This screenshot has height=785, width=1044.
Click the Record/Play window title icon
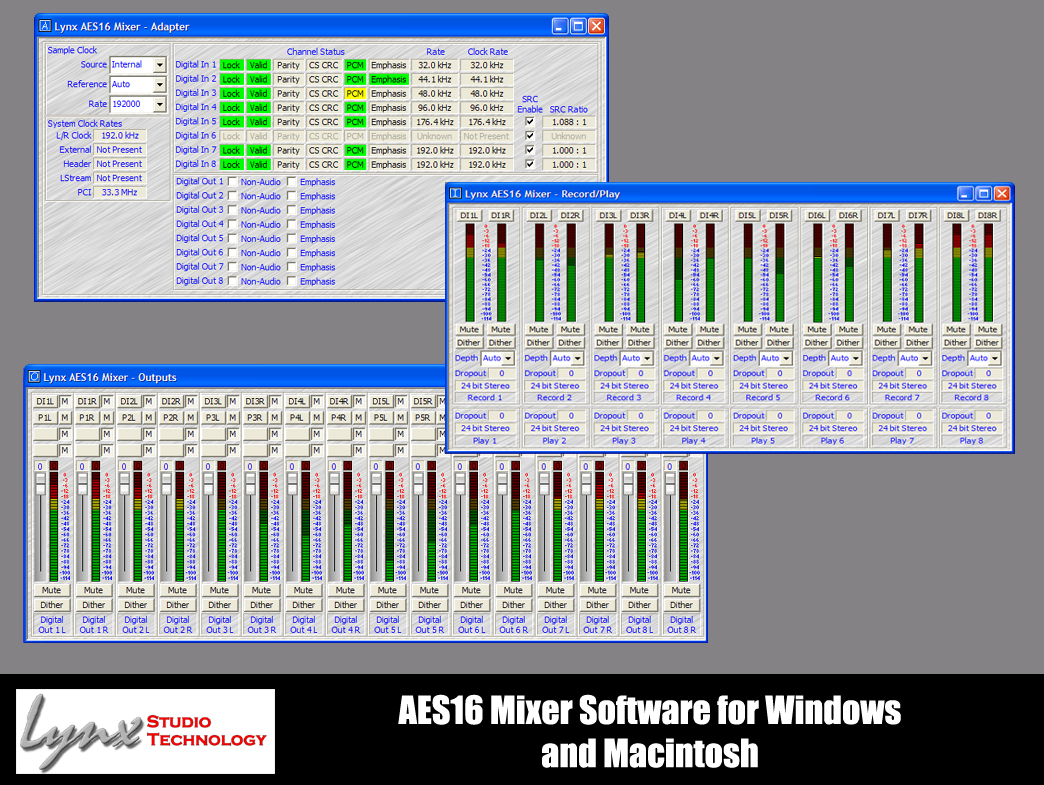[x=456, y=193]
